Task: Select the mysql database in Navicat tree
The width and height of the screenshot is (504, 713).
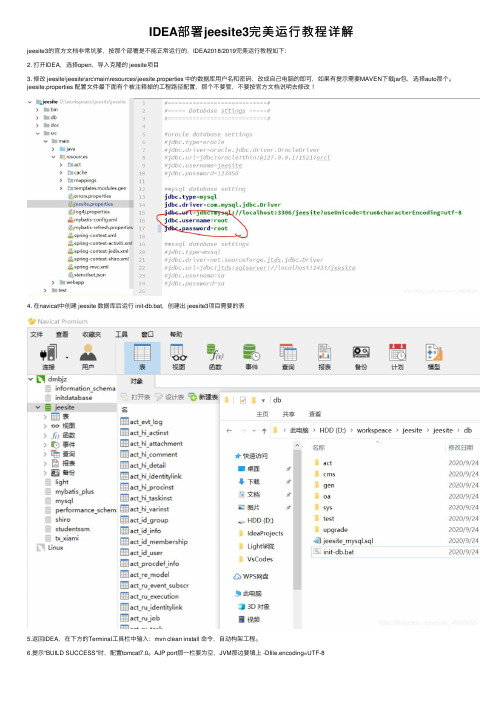Action: [x=60, y=501]
